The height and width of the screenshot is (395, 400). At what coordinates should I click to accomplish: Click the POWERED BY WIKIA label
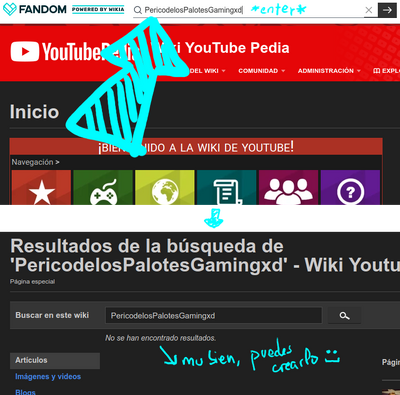click(x=98, y=9)
